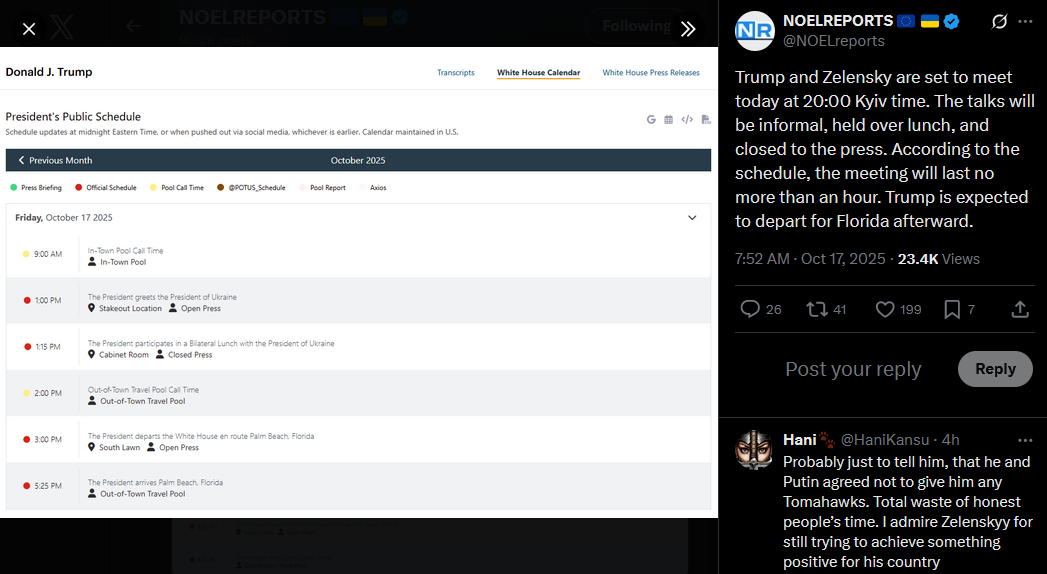
Task: Click the Google calendar G icon
Action: [x=651, y=119]
